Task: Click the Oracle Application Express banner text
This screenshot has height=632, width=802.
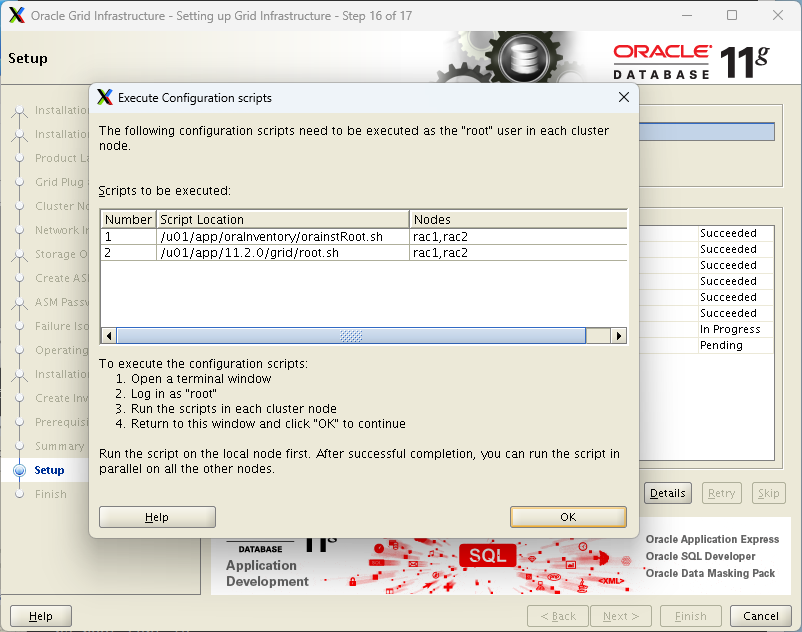Action: pyautogui.click(x=712, y=539)
